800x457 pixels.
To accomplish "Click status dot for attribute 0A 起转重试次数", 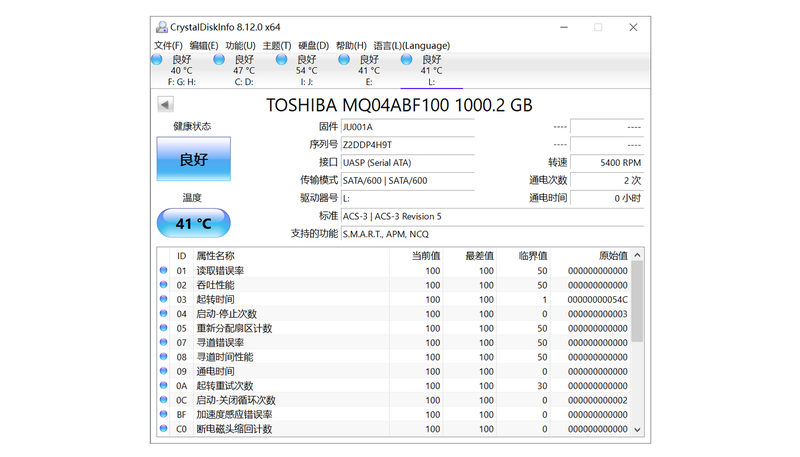I will (x=163, y=385).
